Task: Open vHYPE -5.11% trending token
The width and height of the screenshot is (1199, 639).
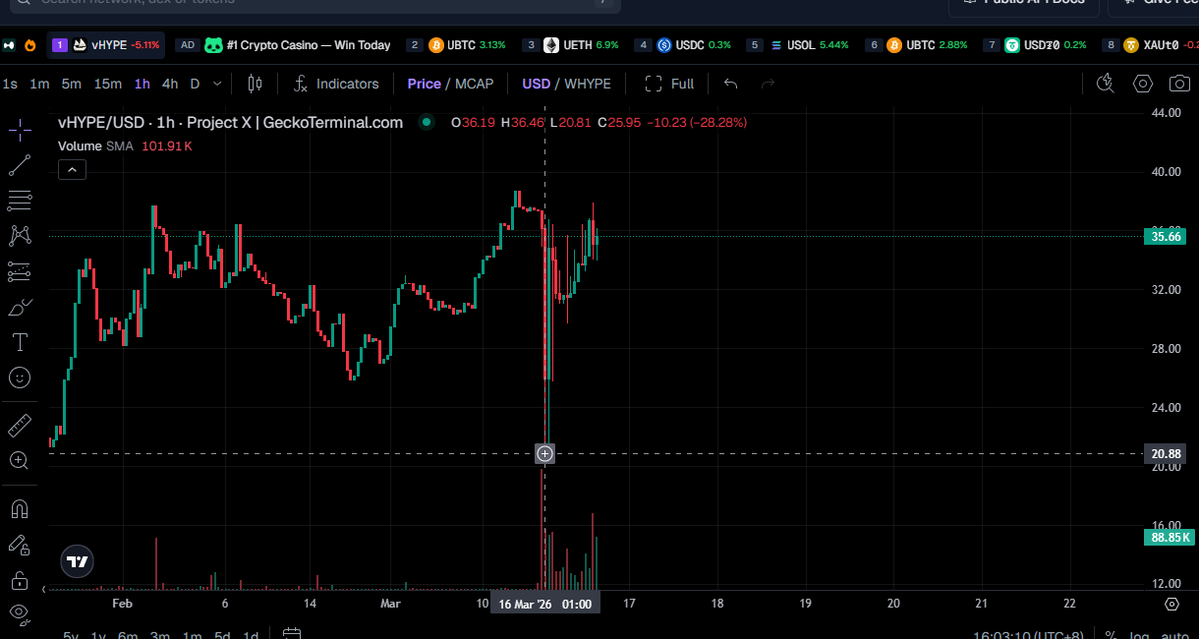Action: 107,45
